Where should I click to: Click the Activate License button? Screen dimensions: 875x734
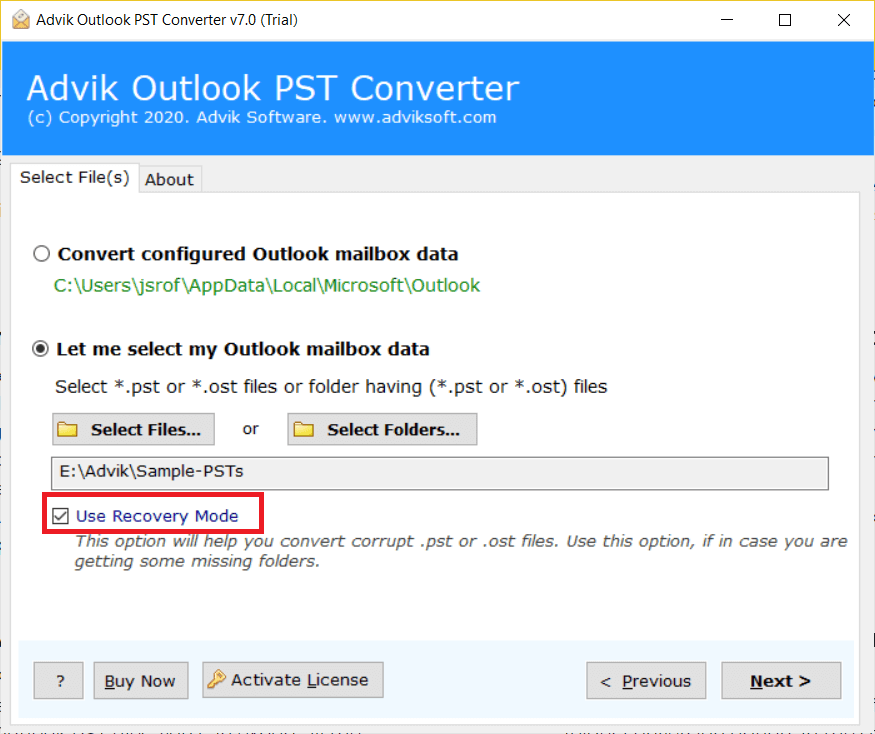292,680
